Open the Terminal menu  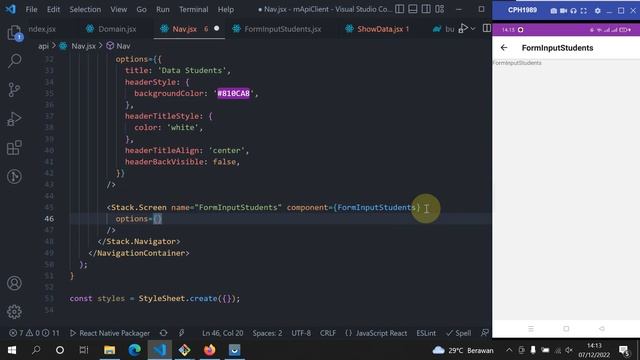193,9
